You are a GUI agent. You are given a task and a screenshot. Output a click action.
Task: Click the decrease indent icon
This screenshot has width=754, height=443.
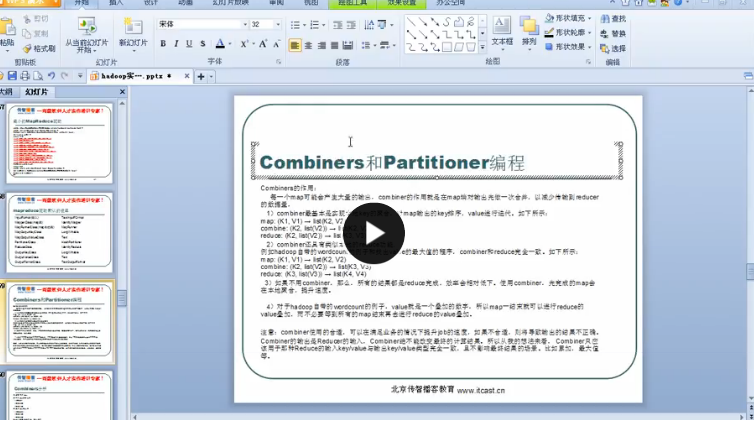click(338, 25)
